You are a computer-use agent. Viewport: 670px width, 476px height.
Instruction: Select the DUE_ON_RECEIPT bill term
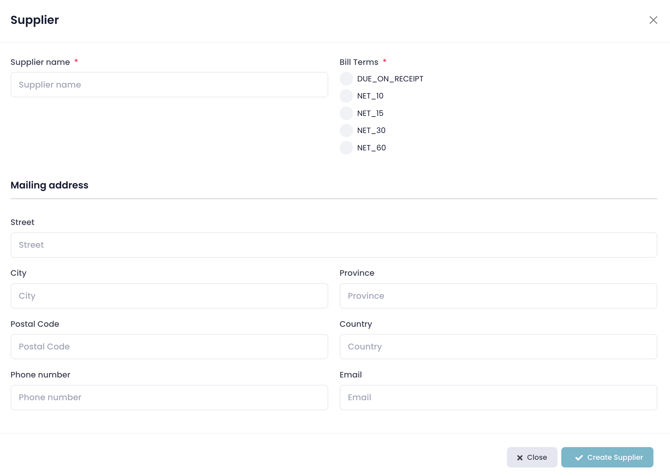point(346,79)
